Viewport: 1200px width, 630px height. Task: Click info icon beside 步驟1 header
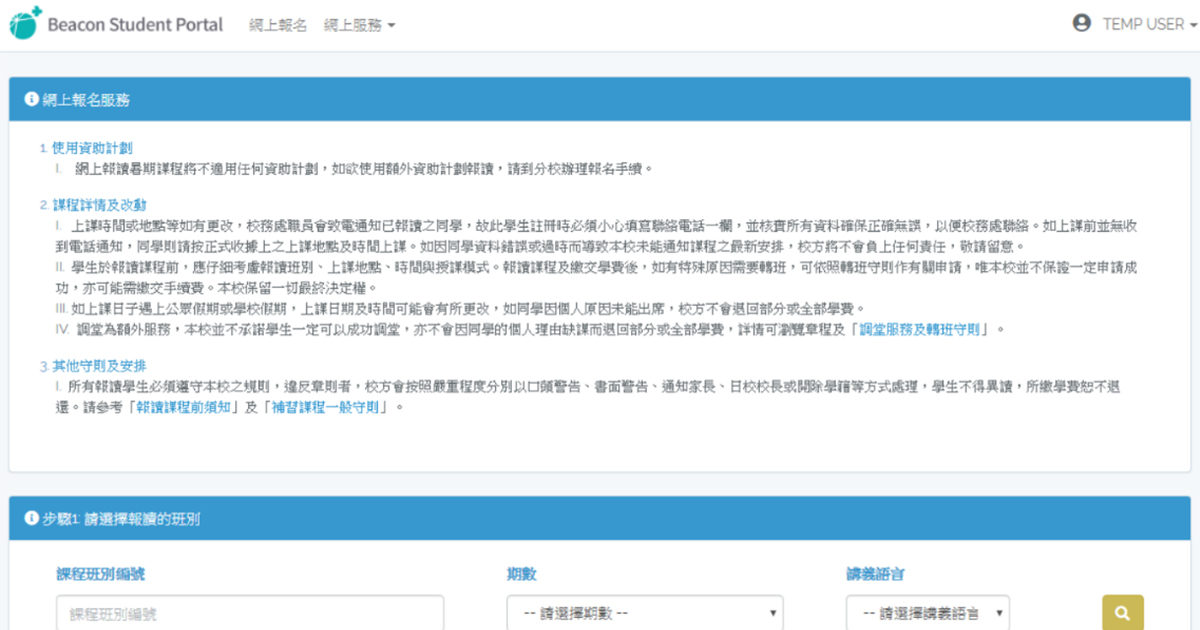(x=32, y=517)
